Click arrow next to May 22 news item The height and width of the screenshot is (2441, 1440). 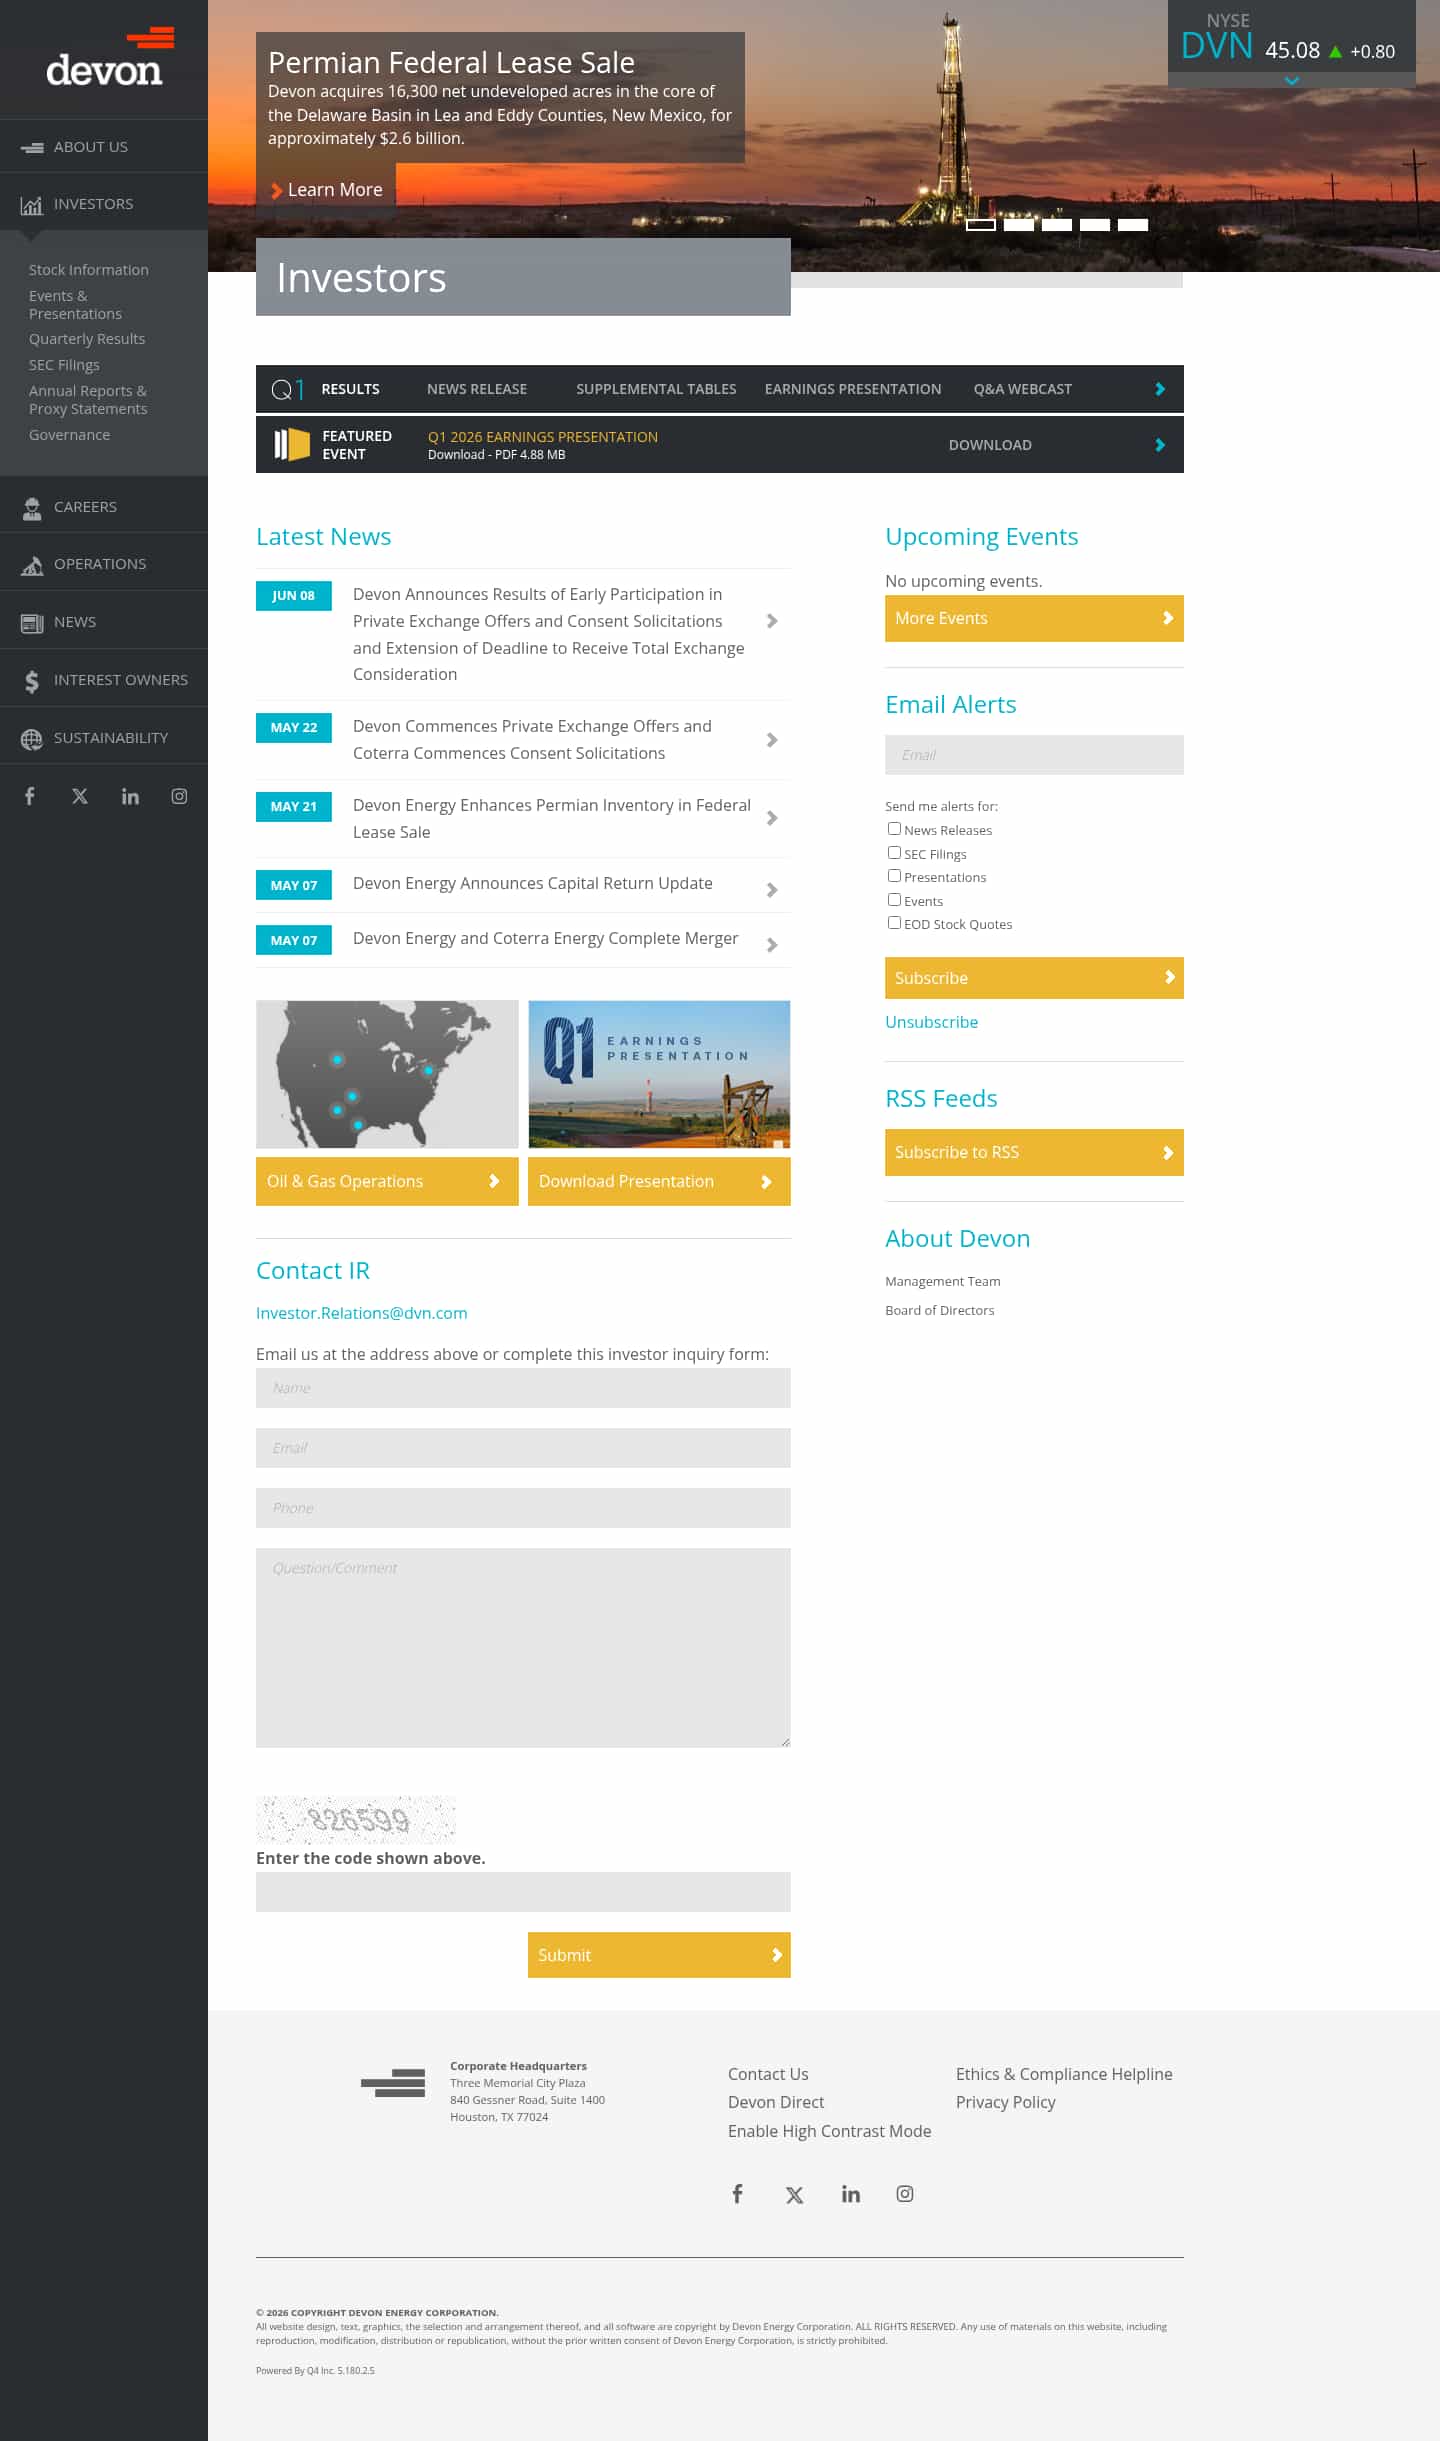click(772, 740)
